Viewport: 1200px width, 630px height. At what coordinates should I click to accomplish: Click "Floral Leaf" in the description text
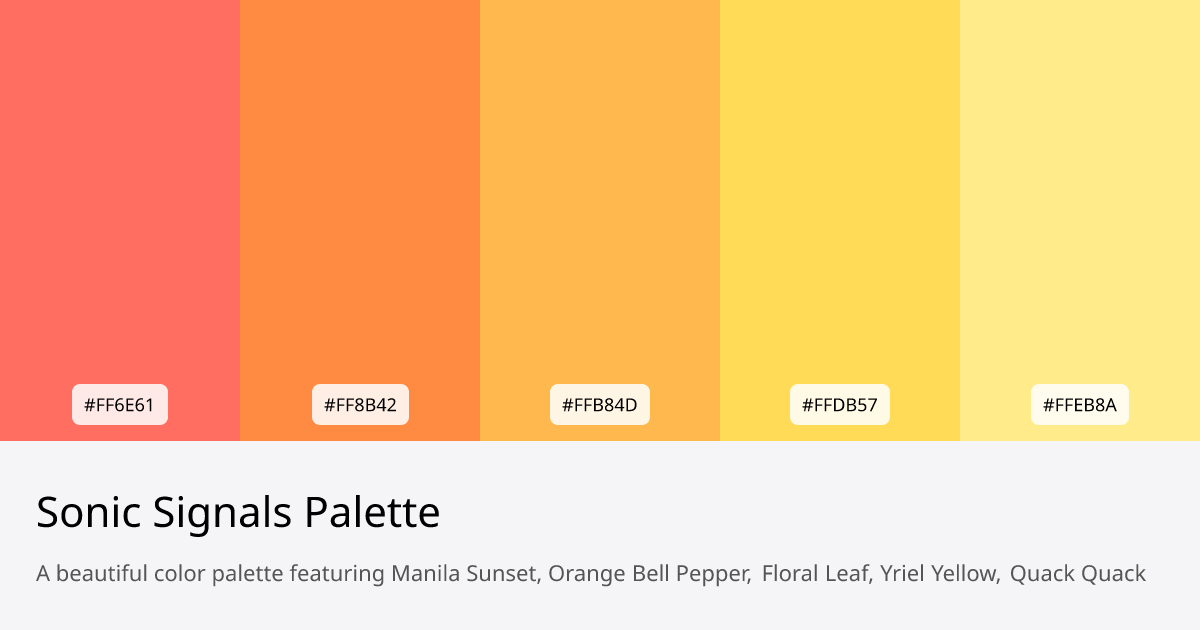click(x=816, y=574)
